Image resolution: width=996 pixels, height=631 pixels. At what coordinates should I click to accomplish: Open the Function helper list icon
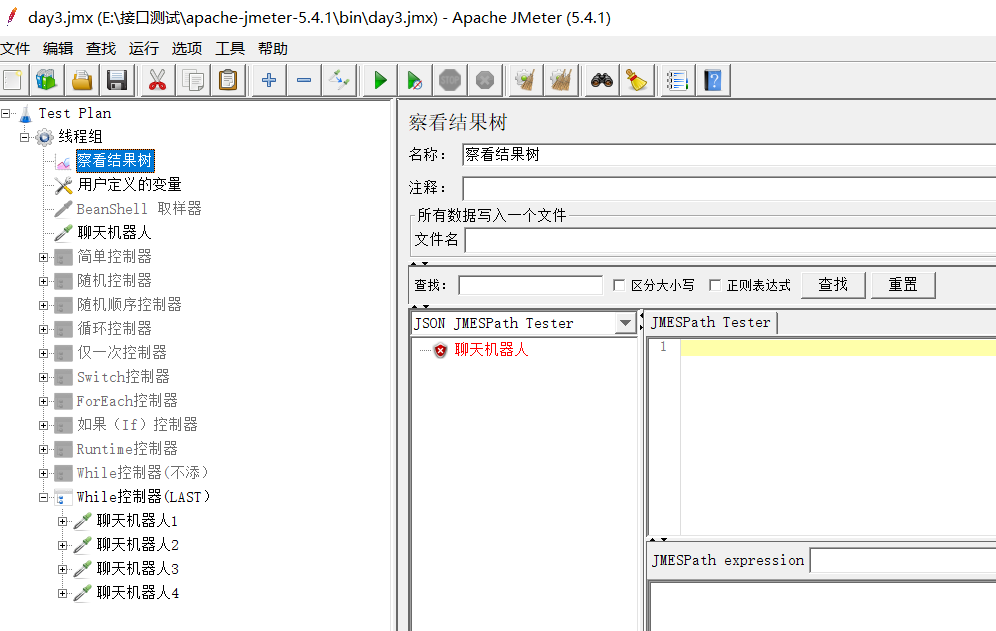677,81
